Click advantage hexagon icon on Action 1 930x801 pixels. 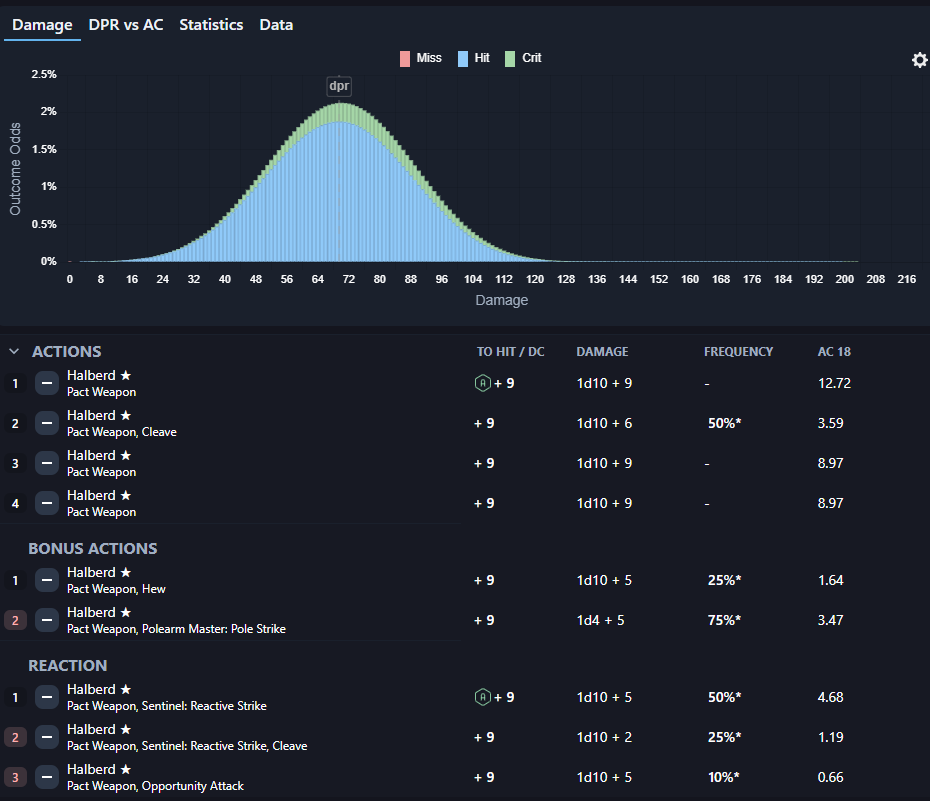click(x=481, y=383)
